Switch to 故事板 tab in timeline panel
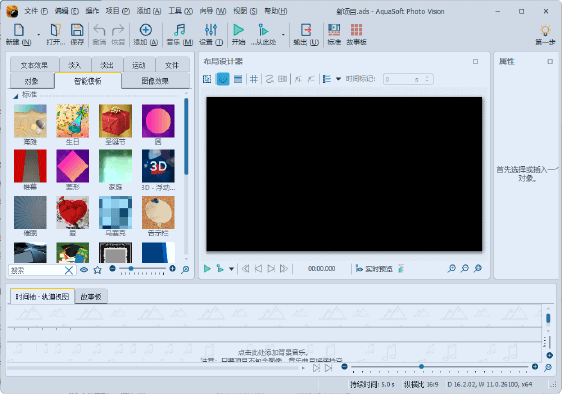This screenshot has width=562, height=394. coord(91,296)
